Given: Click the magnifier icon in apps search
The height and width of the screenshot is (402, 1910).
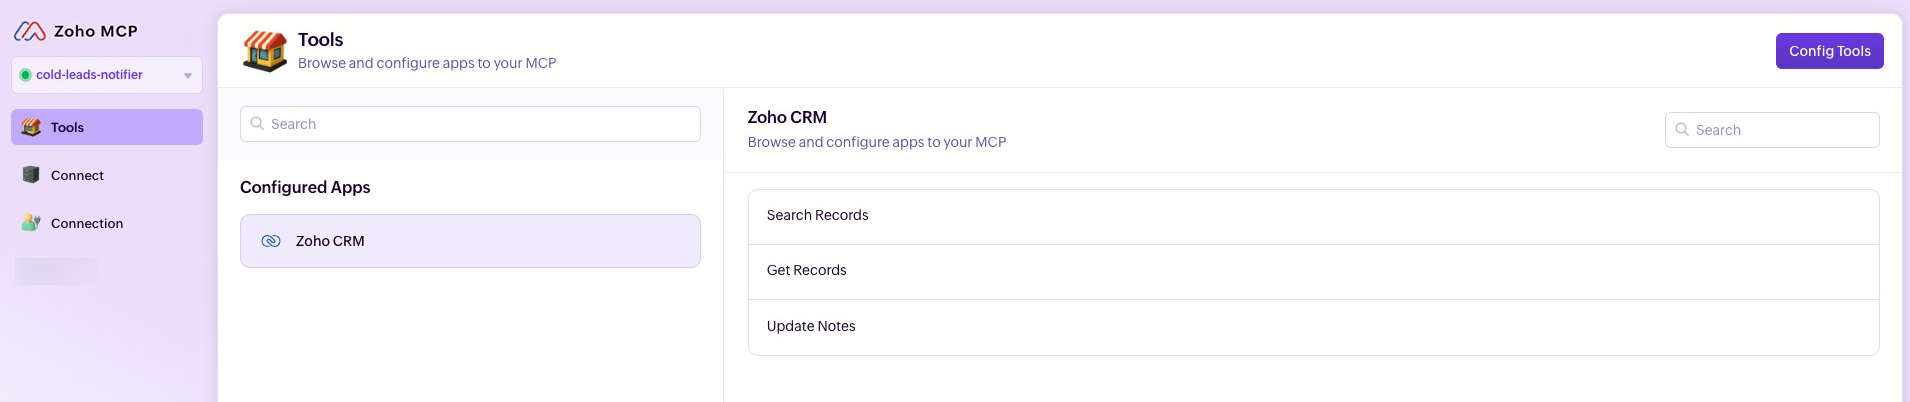Looking at the screenshot, I should tap(257, 124).
